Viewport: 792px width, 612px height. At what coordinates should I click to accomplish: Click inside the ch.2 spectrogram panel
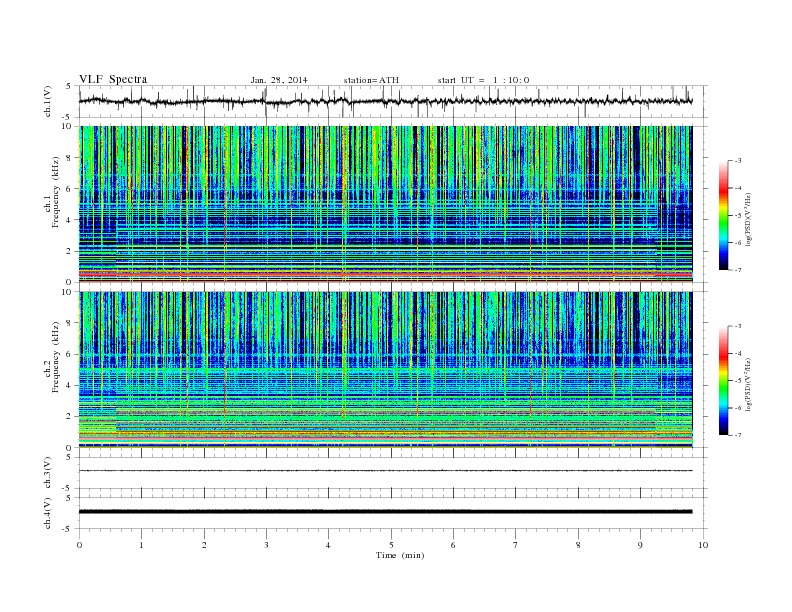pyautogui.click(x=385, y=370)
